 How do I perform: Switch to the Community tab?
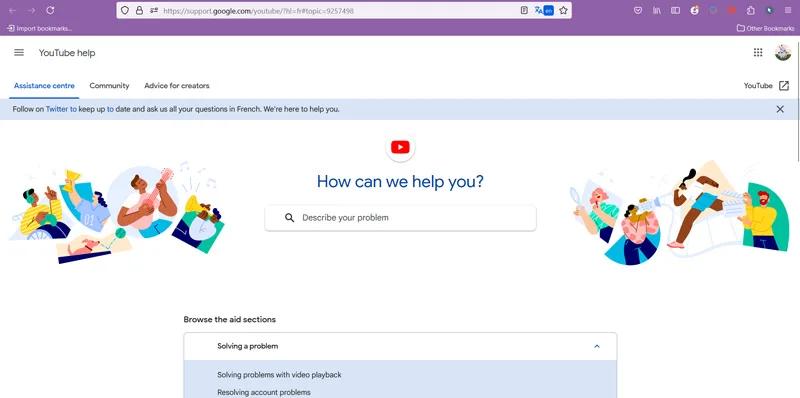pos(109,86)
